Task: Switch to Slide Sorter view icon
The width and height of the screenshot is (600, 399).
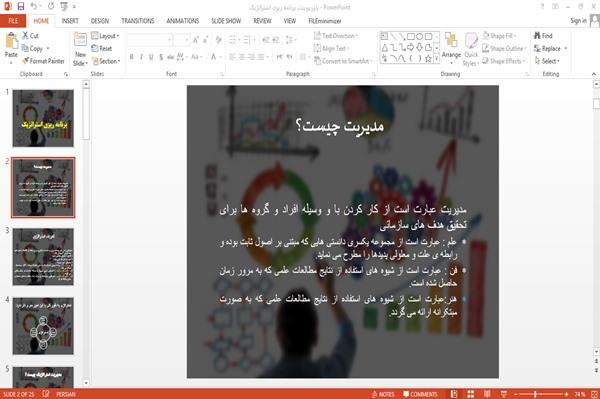Action: [471, 394]
